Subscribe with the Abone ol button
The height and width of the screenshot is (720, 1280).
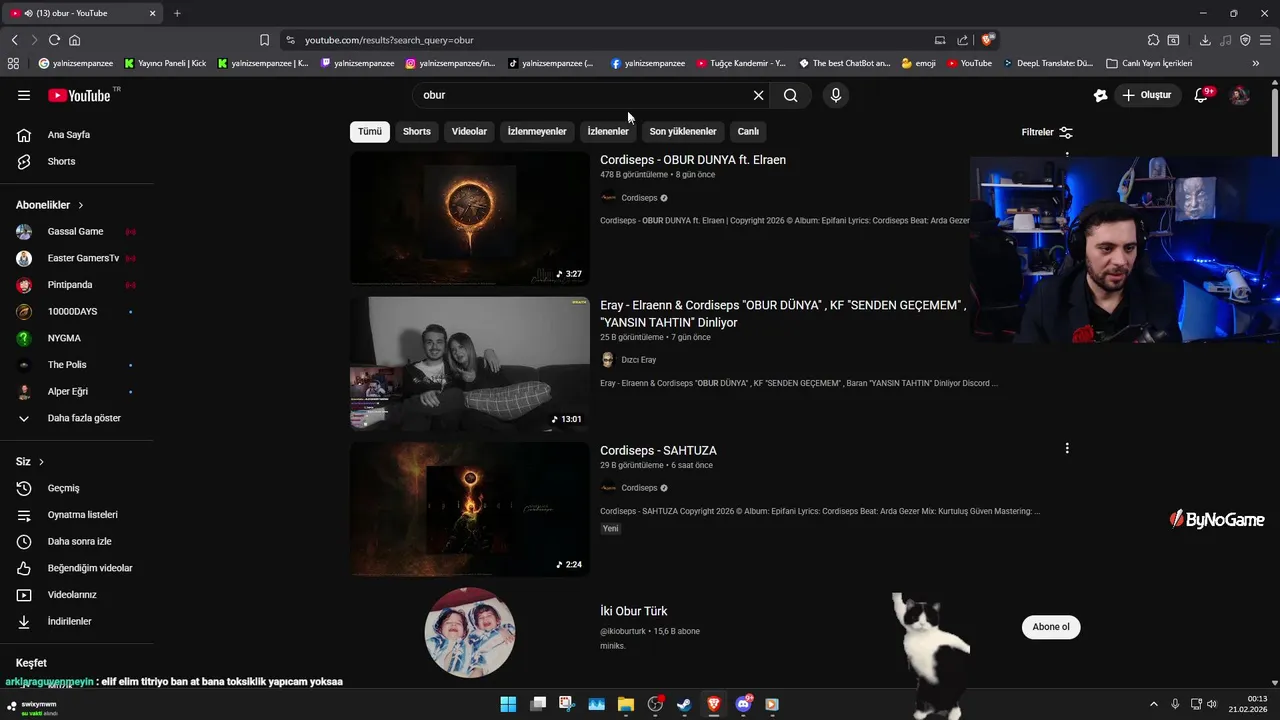coord(1051,627)
